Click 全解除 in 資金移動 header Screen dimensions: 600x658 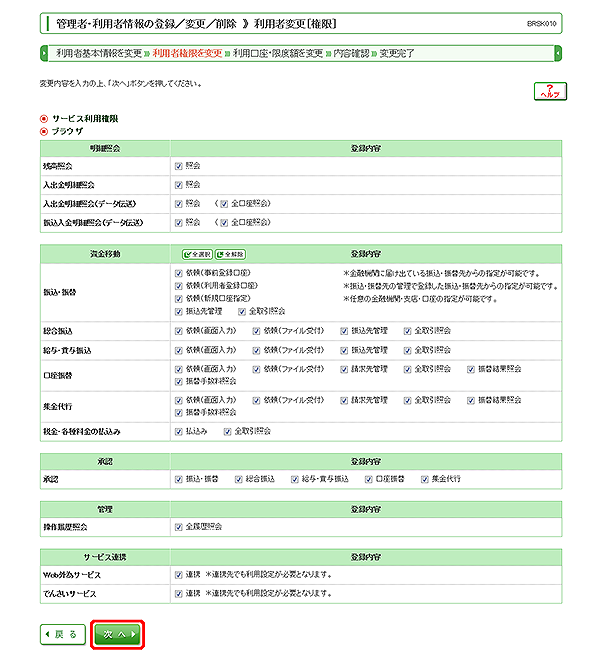tap(230, 254)
